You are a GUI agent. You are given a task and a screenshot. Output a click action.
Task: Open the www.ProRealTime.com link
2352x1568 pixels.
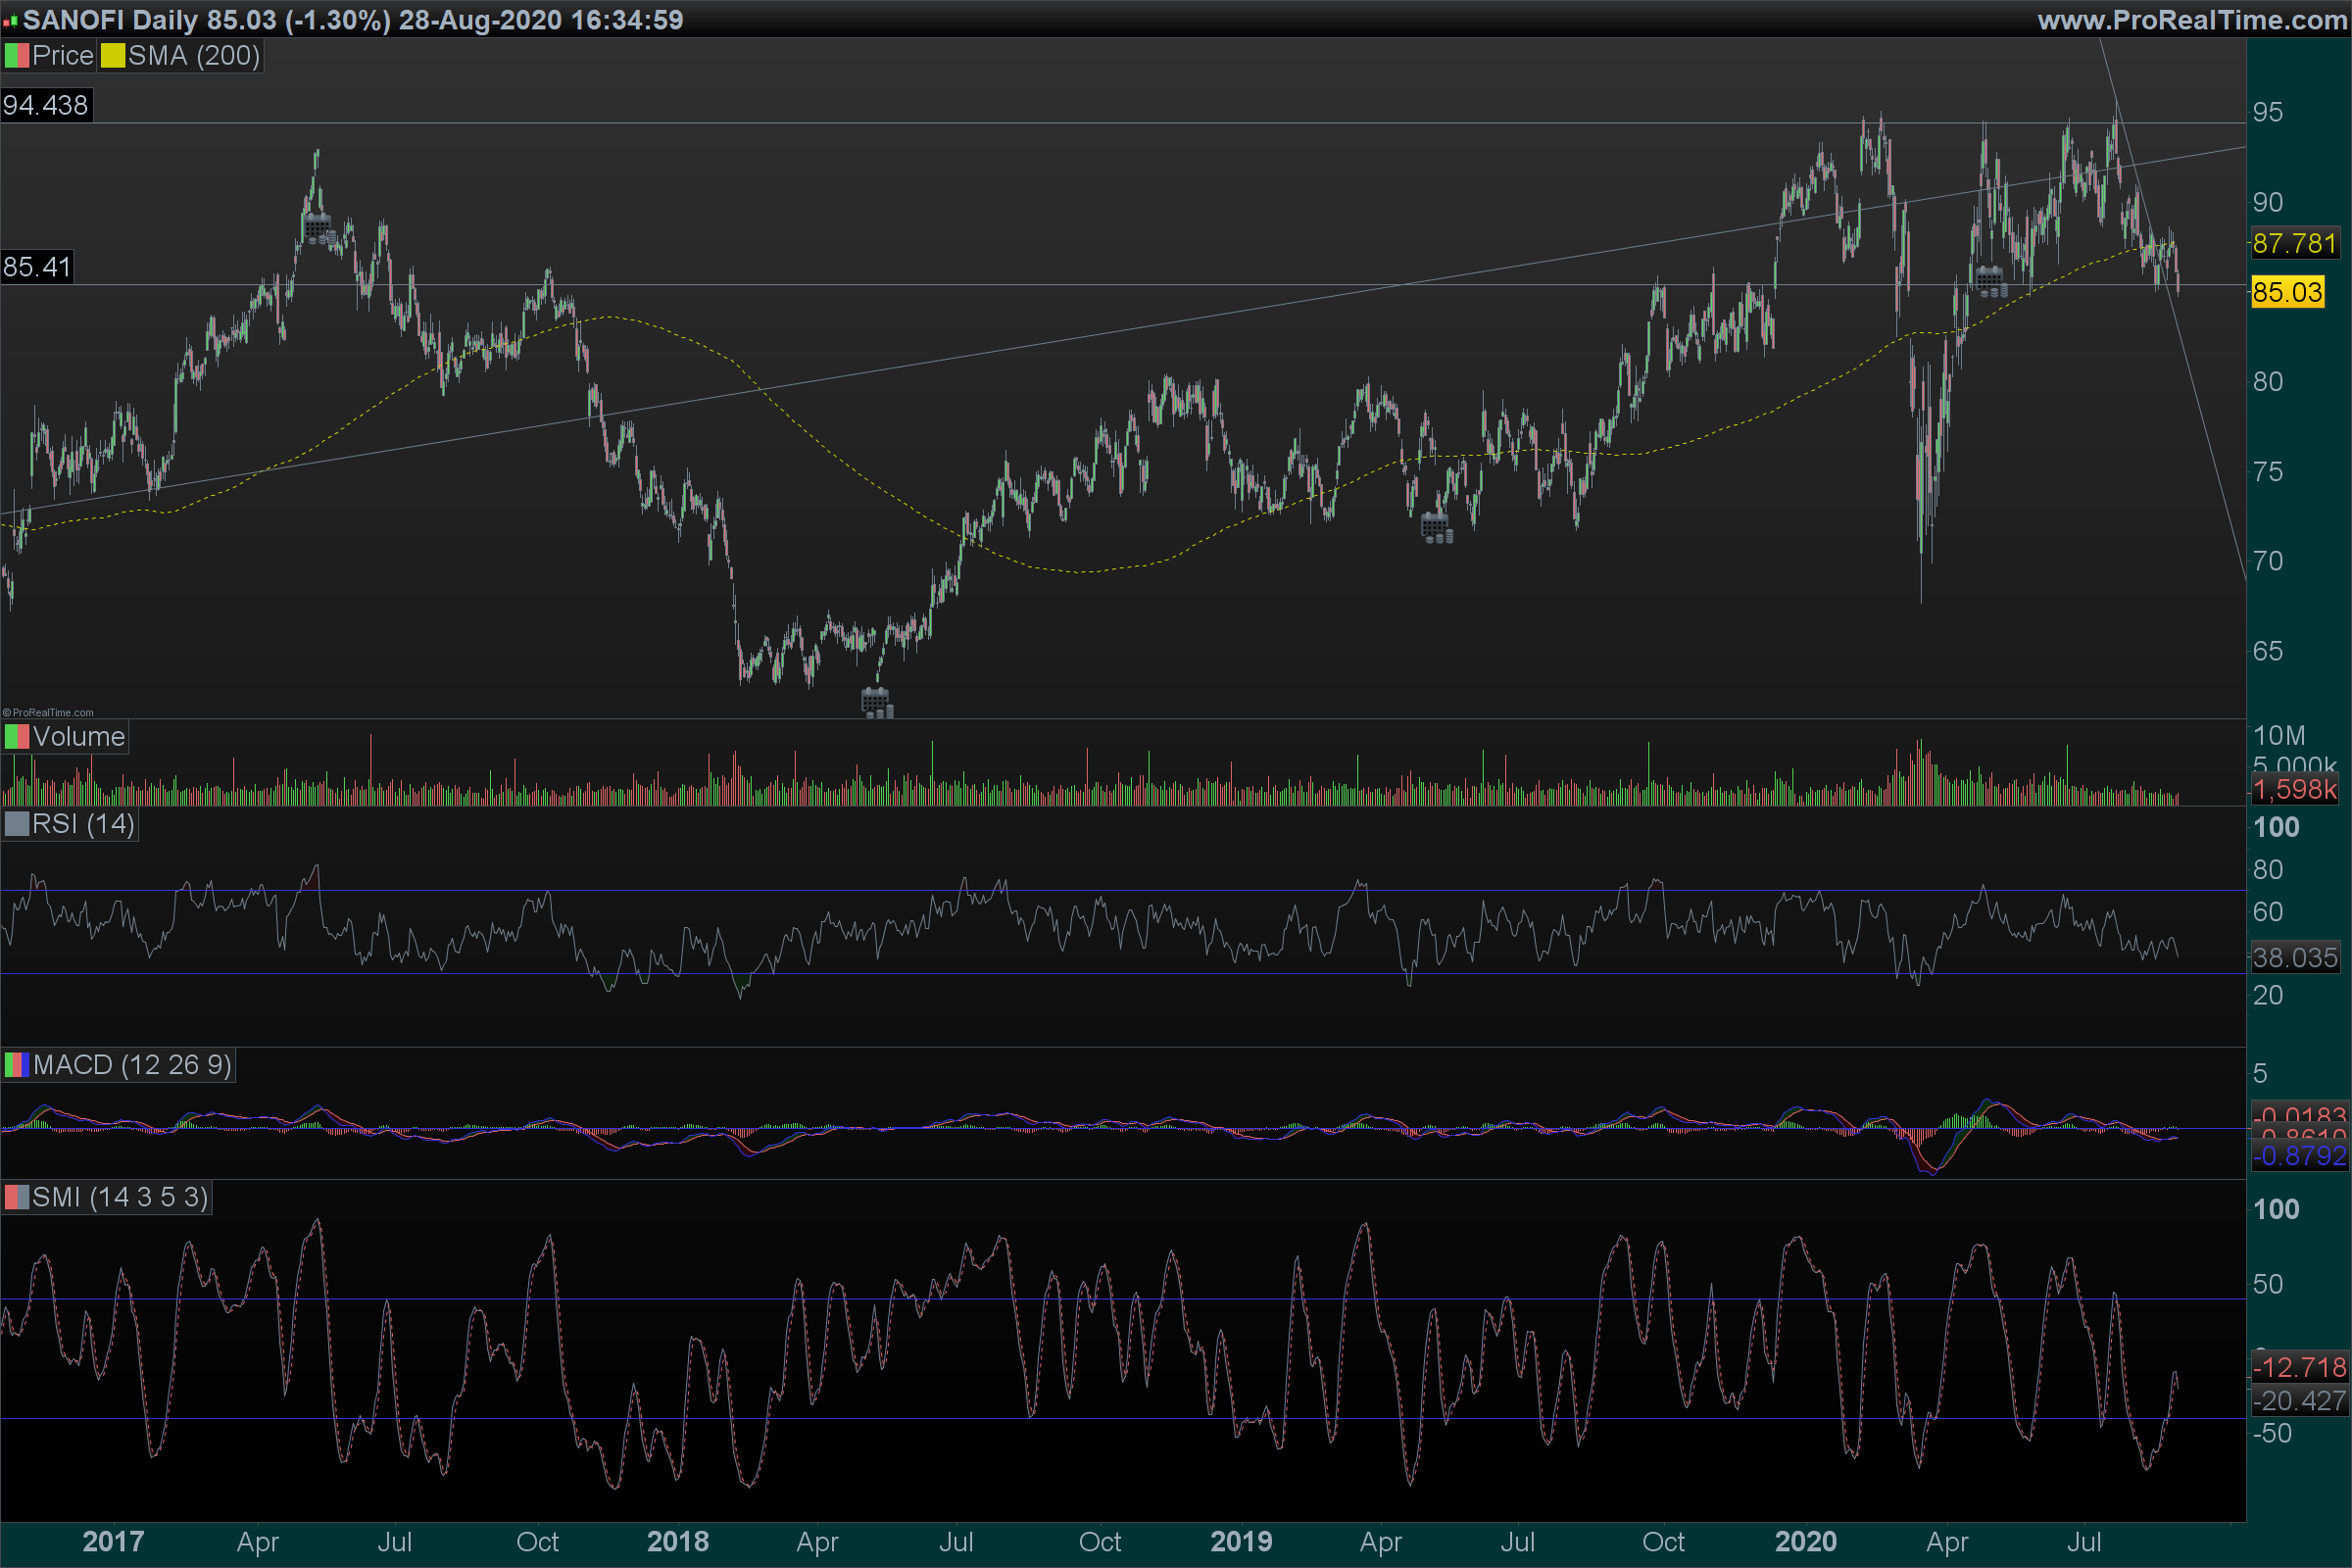(x=2191, y=20)
